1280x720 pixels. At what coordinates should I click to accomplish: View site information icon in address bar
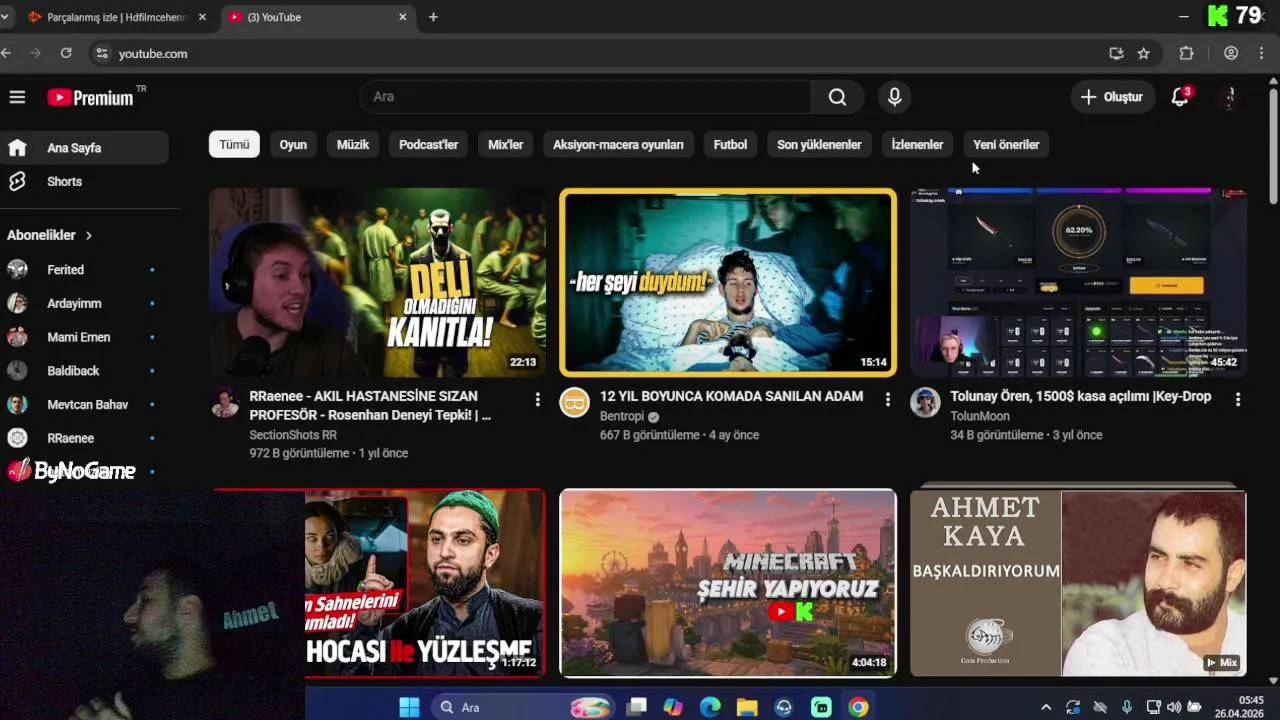tap(101, 53)
